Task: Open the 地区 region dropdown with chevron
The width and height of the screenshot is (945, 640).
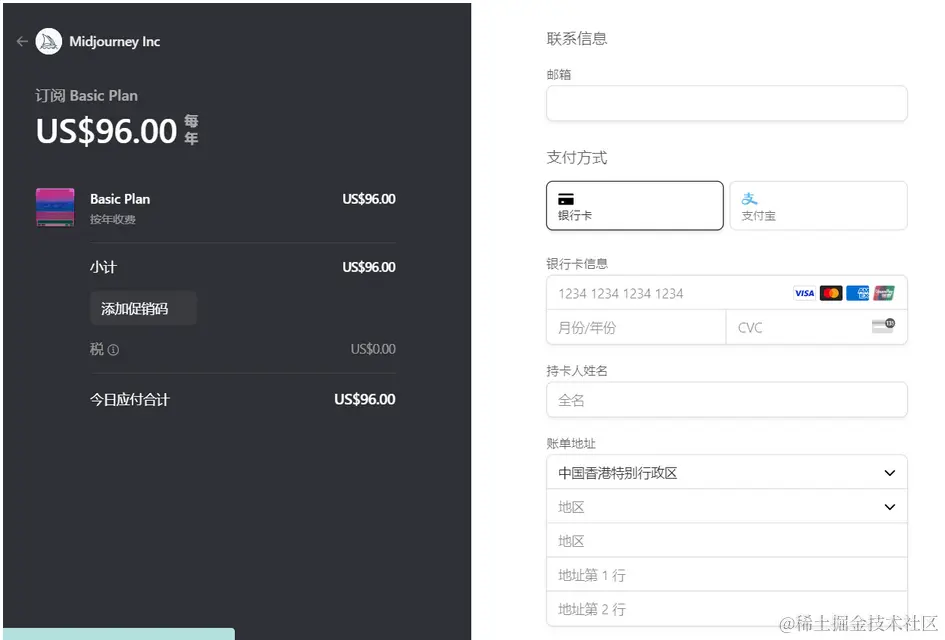Action: pos(727,507)
